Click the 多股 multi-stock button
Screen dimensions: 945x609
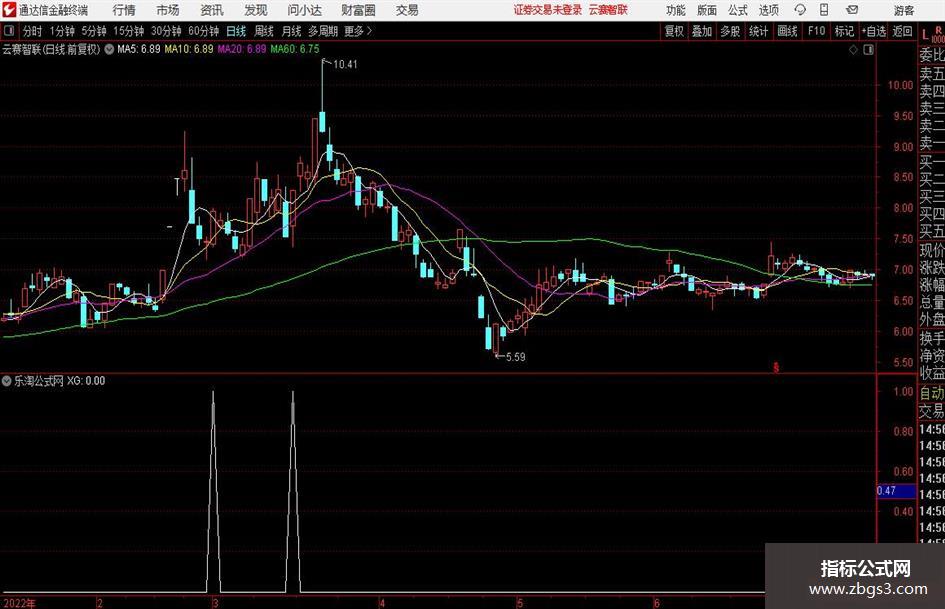[730, 31]
